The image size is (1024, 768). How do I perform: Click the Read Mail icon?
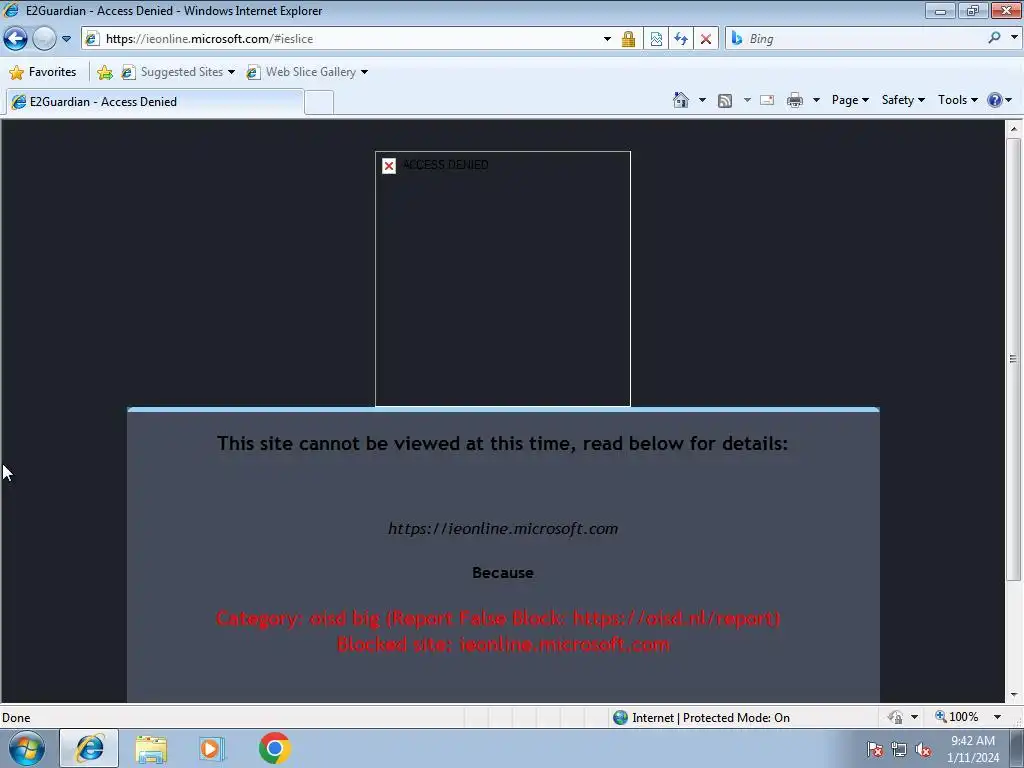(x=767, y=100)
